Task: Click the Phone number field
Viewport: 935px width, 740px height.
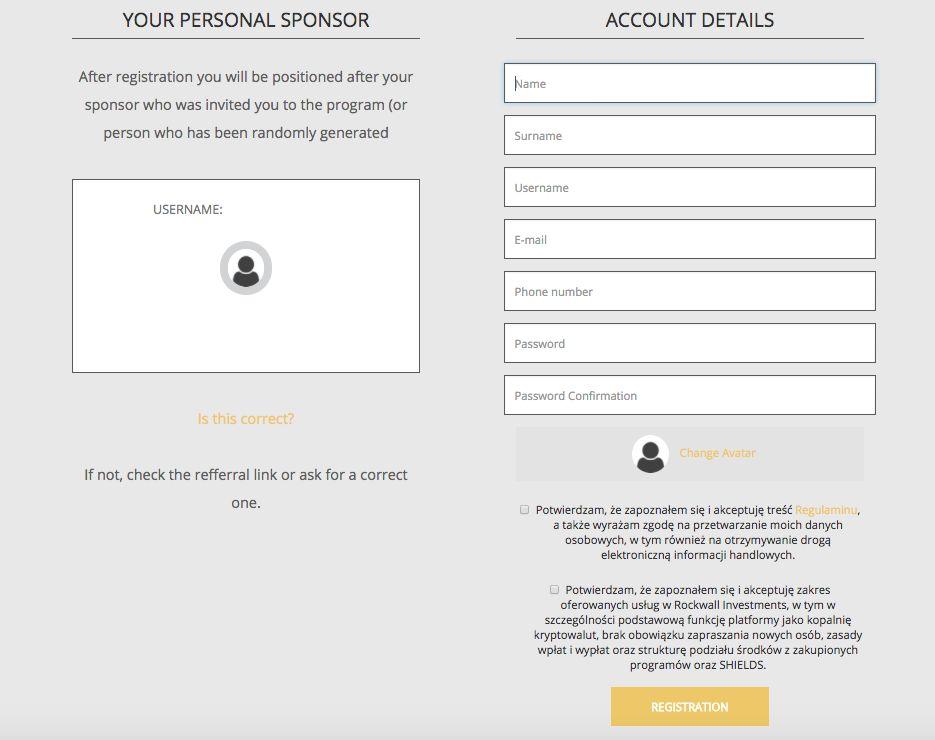Action: coord(689,291)
